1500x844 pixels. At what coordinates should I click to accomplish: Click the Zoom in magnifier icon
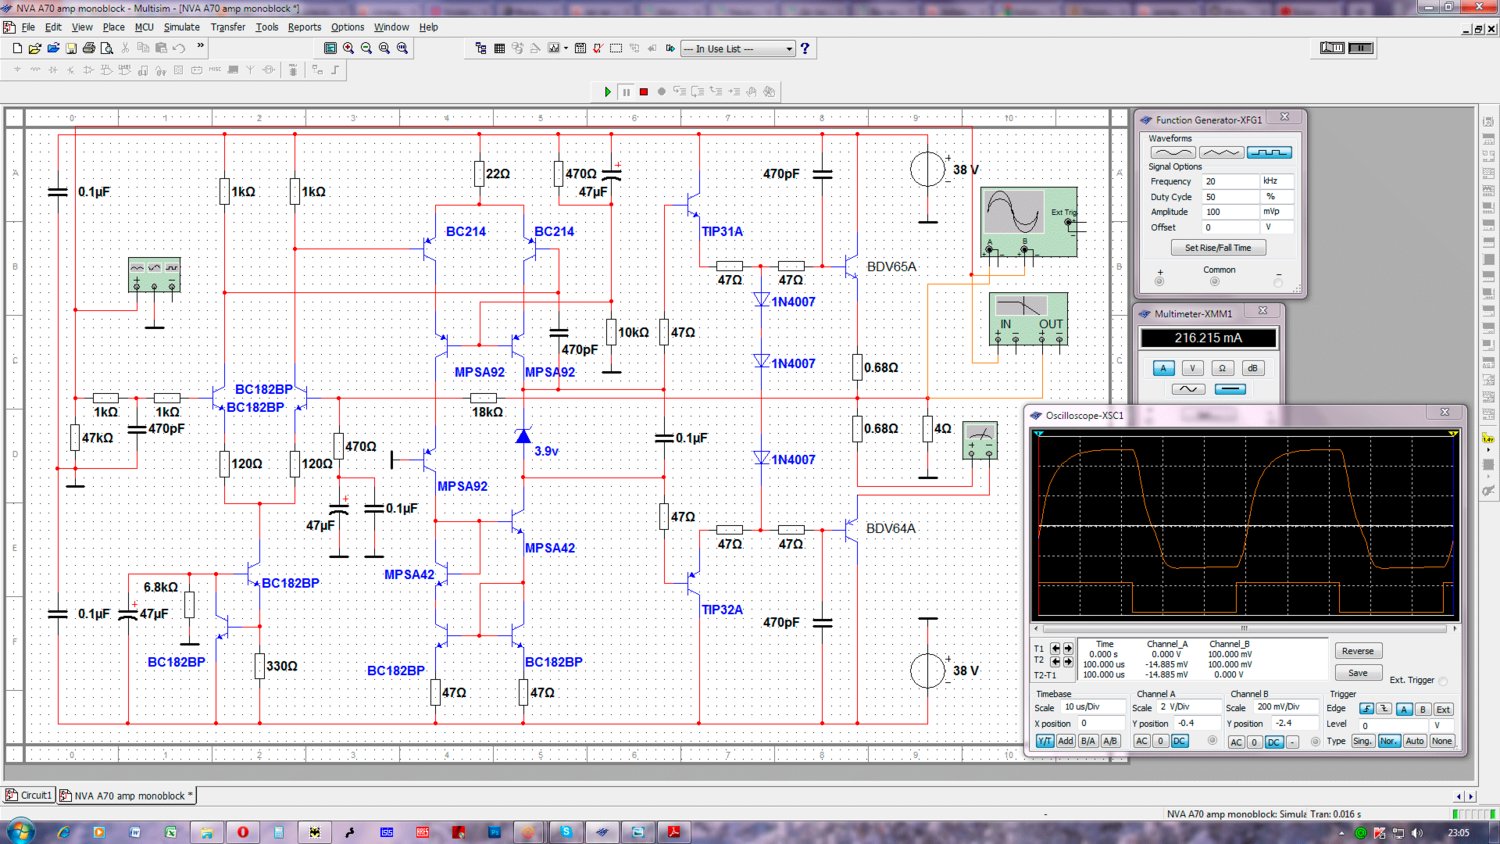coord(348,48)
